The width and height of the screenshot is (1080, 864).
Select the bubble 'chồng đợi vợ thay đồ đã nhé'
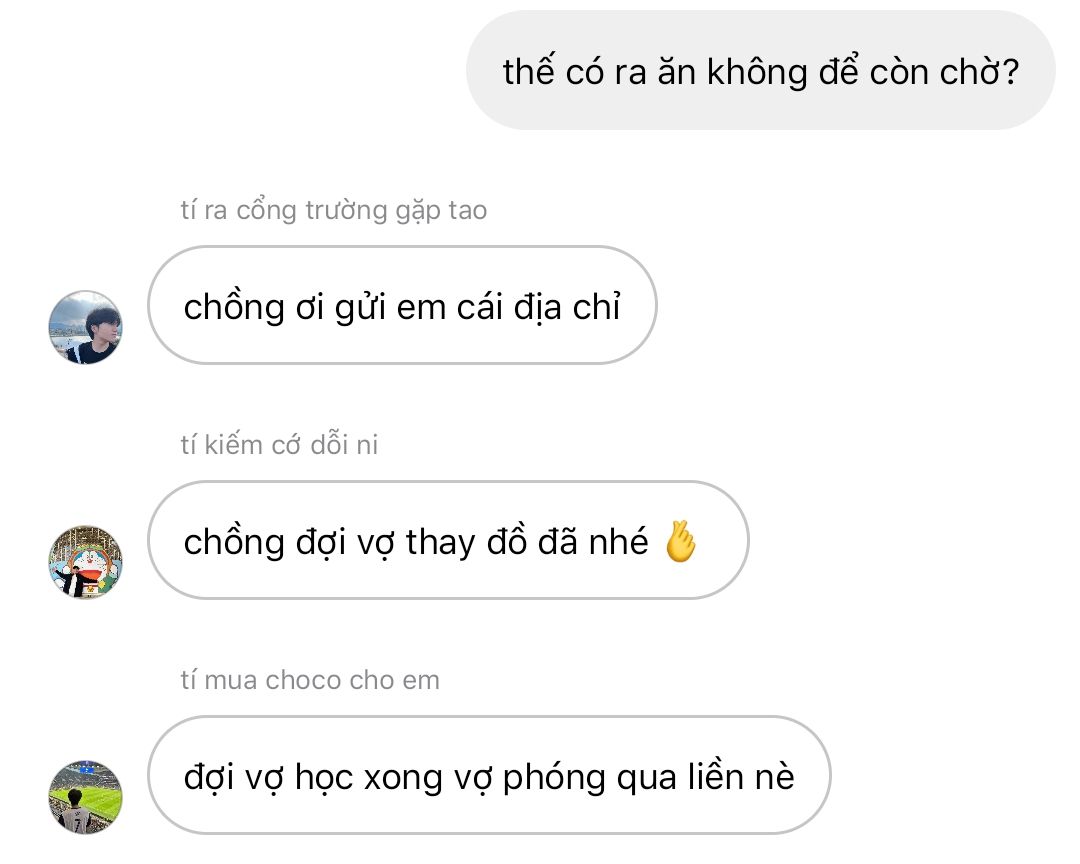coord(448,540)
